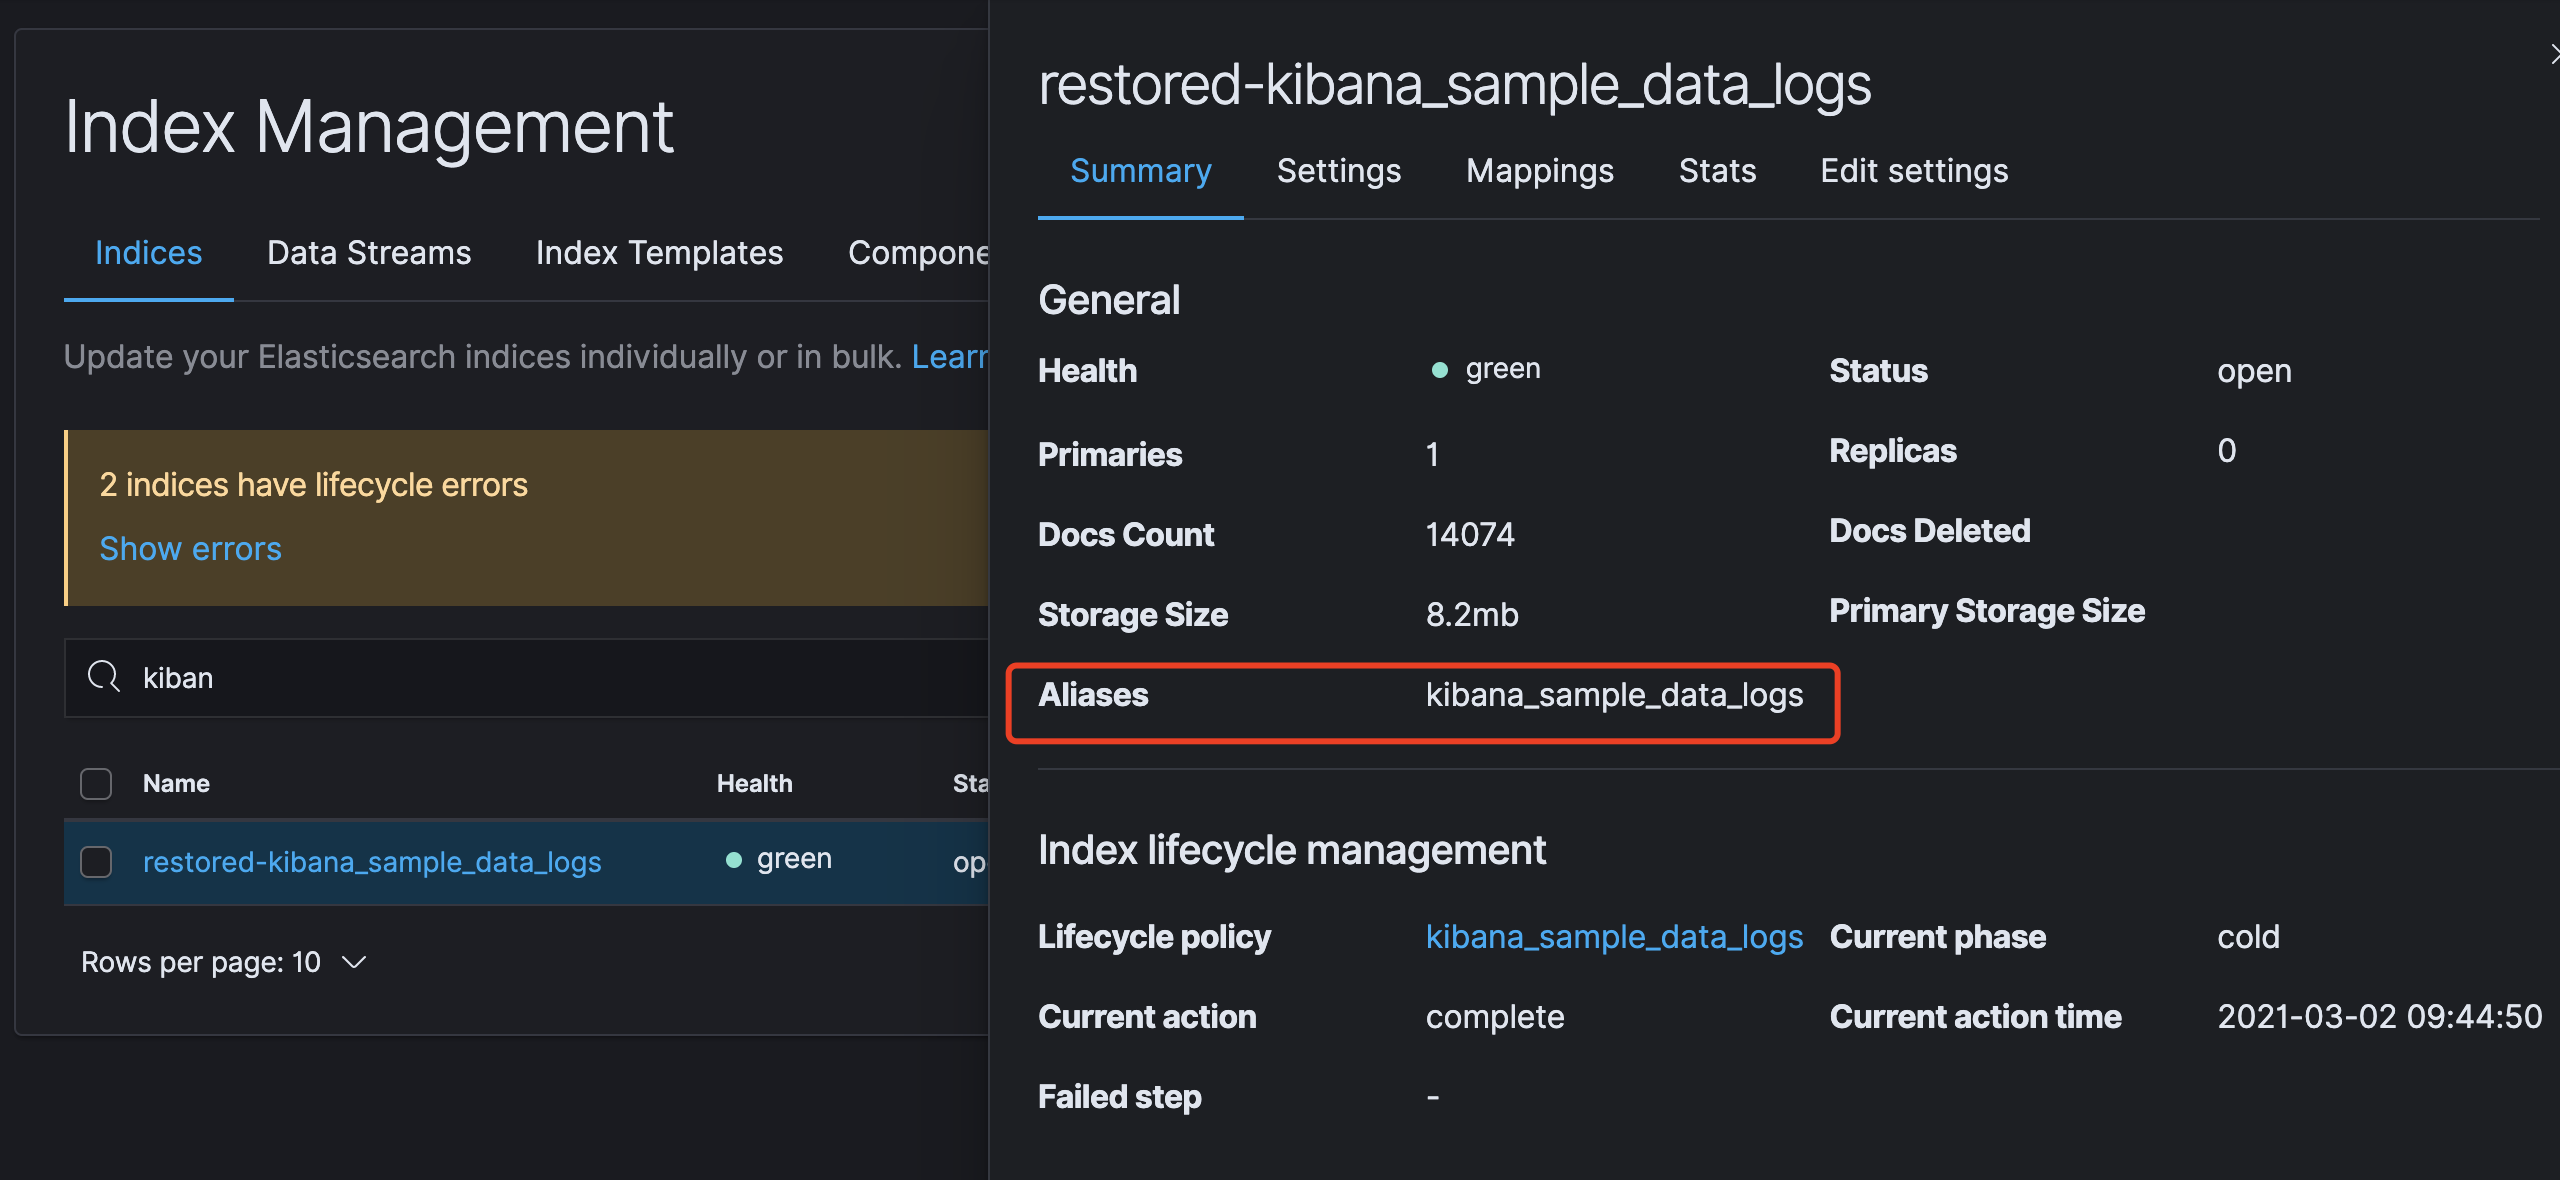The height and width of the screenshot is (1180, 2560).
Task: Click the Index lifecycle management heading
Action: pyautogui.click(x=1292, y=850)
